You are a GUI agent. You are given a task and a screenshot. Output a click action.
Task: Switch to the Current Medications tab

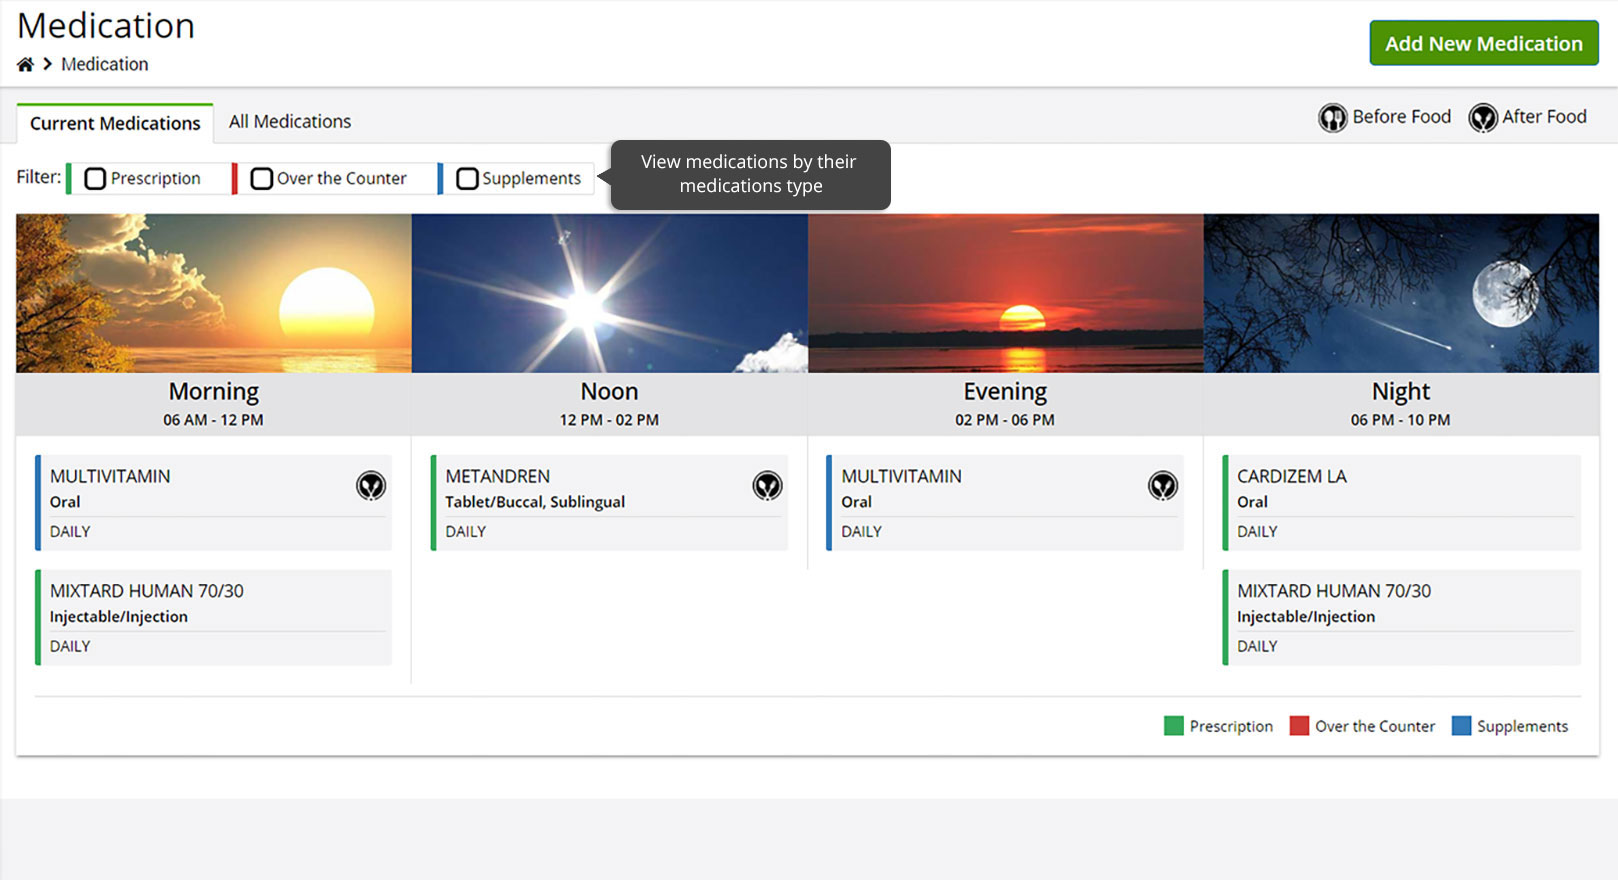pos(115,123)
